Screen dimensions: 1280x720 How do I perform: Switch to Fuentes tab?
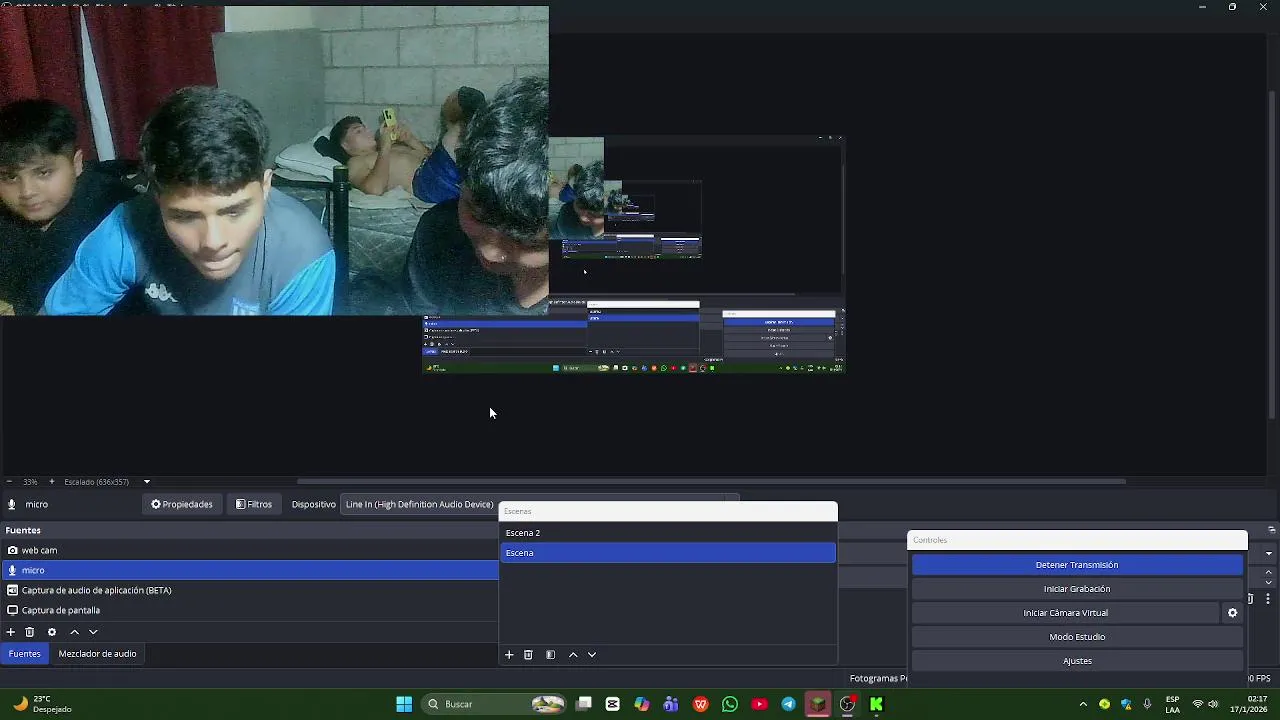click(x=25, y=654)
